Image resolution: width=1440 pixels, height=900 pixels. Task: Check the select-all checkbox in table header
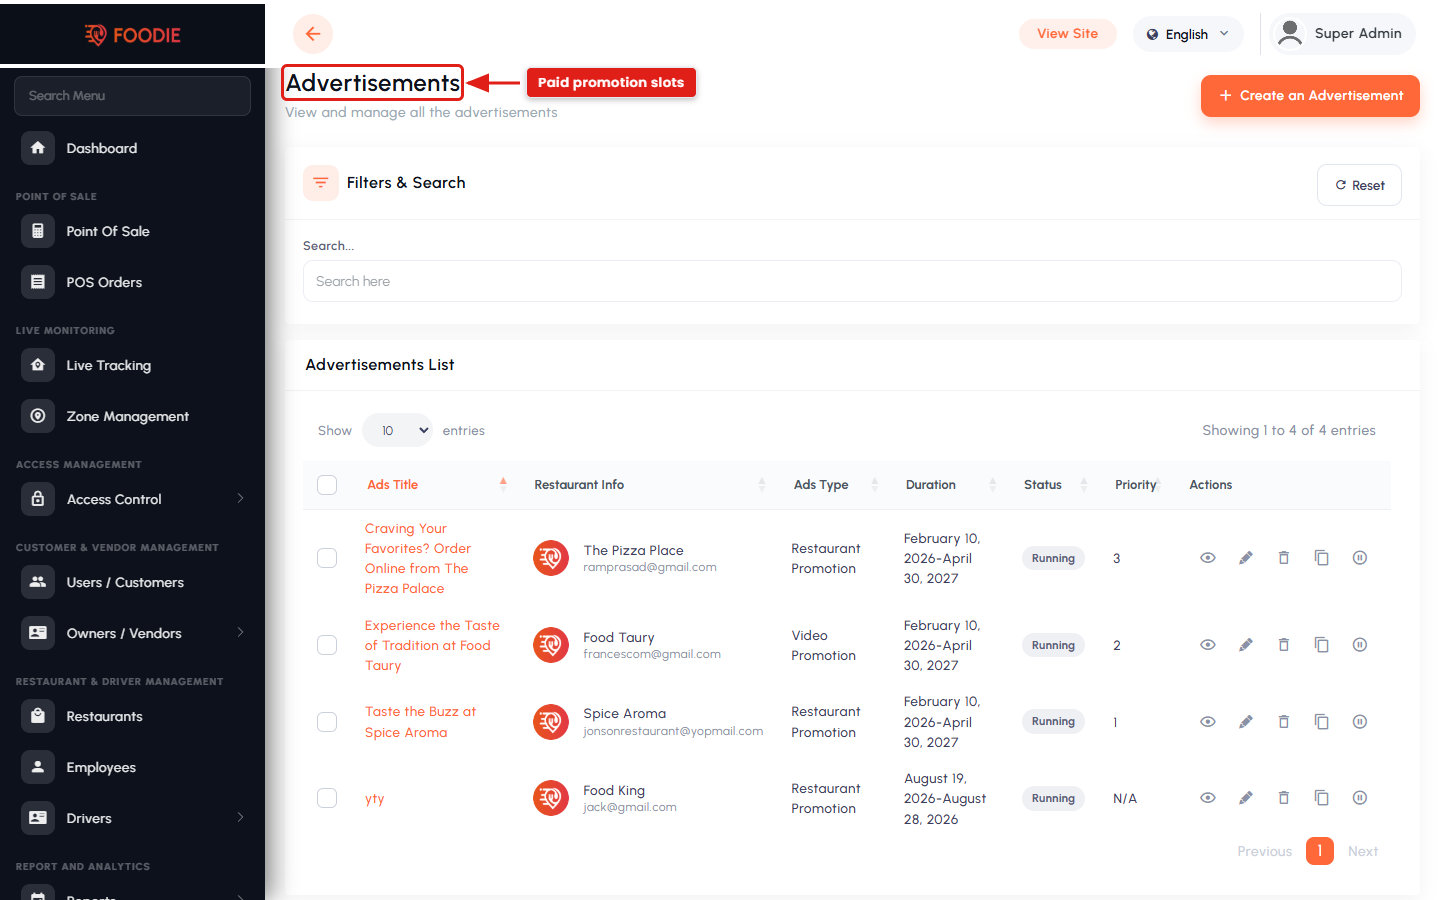[x=327, y=485]
